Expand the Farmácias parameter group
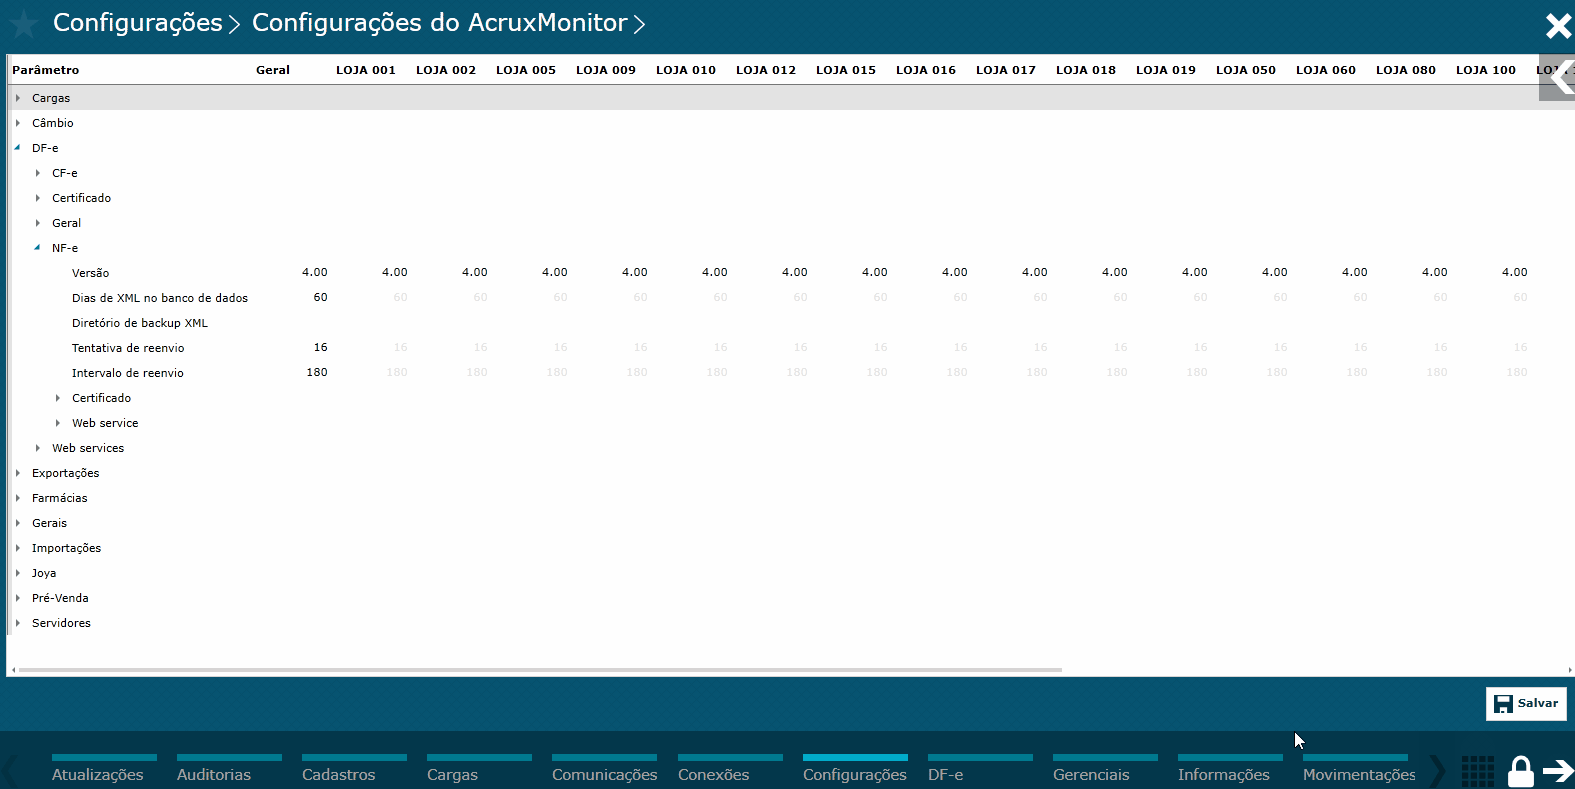 pos(18,498)
